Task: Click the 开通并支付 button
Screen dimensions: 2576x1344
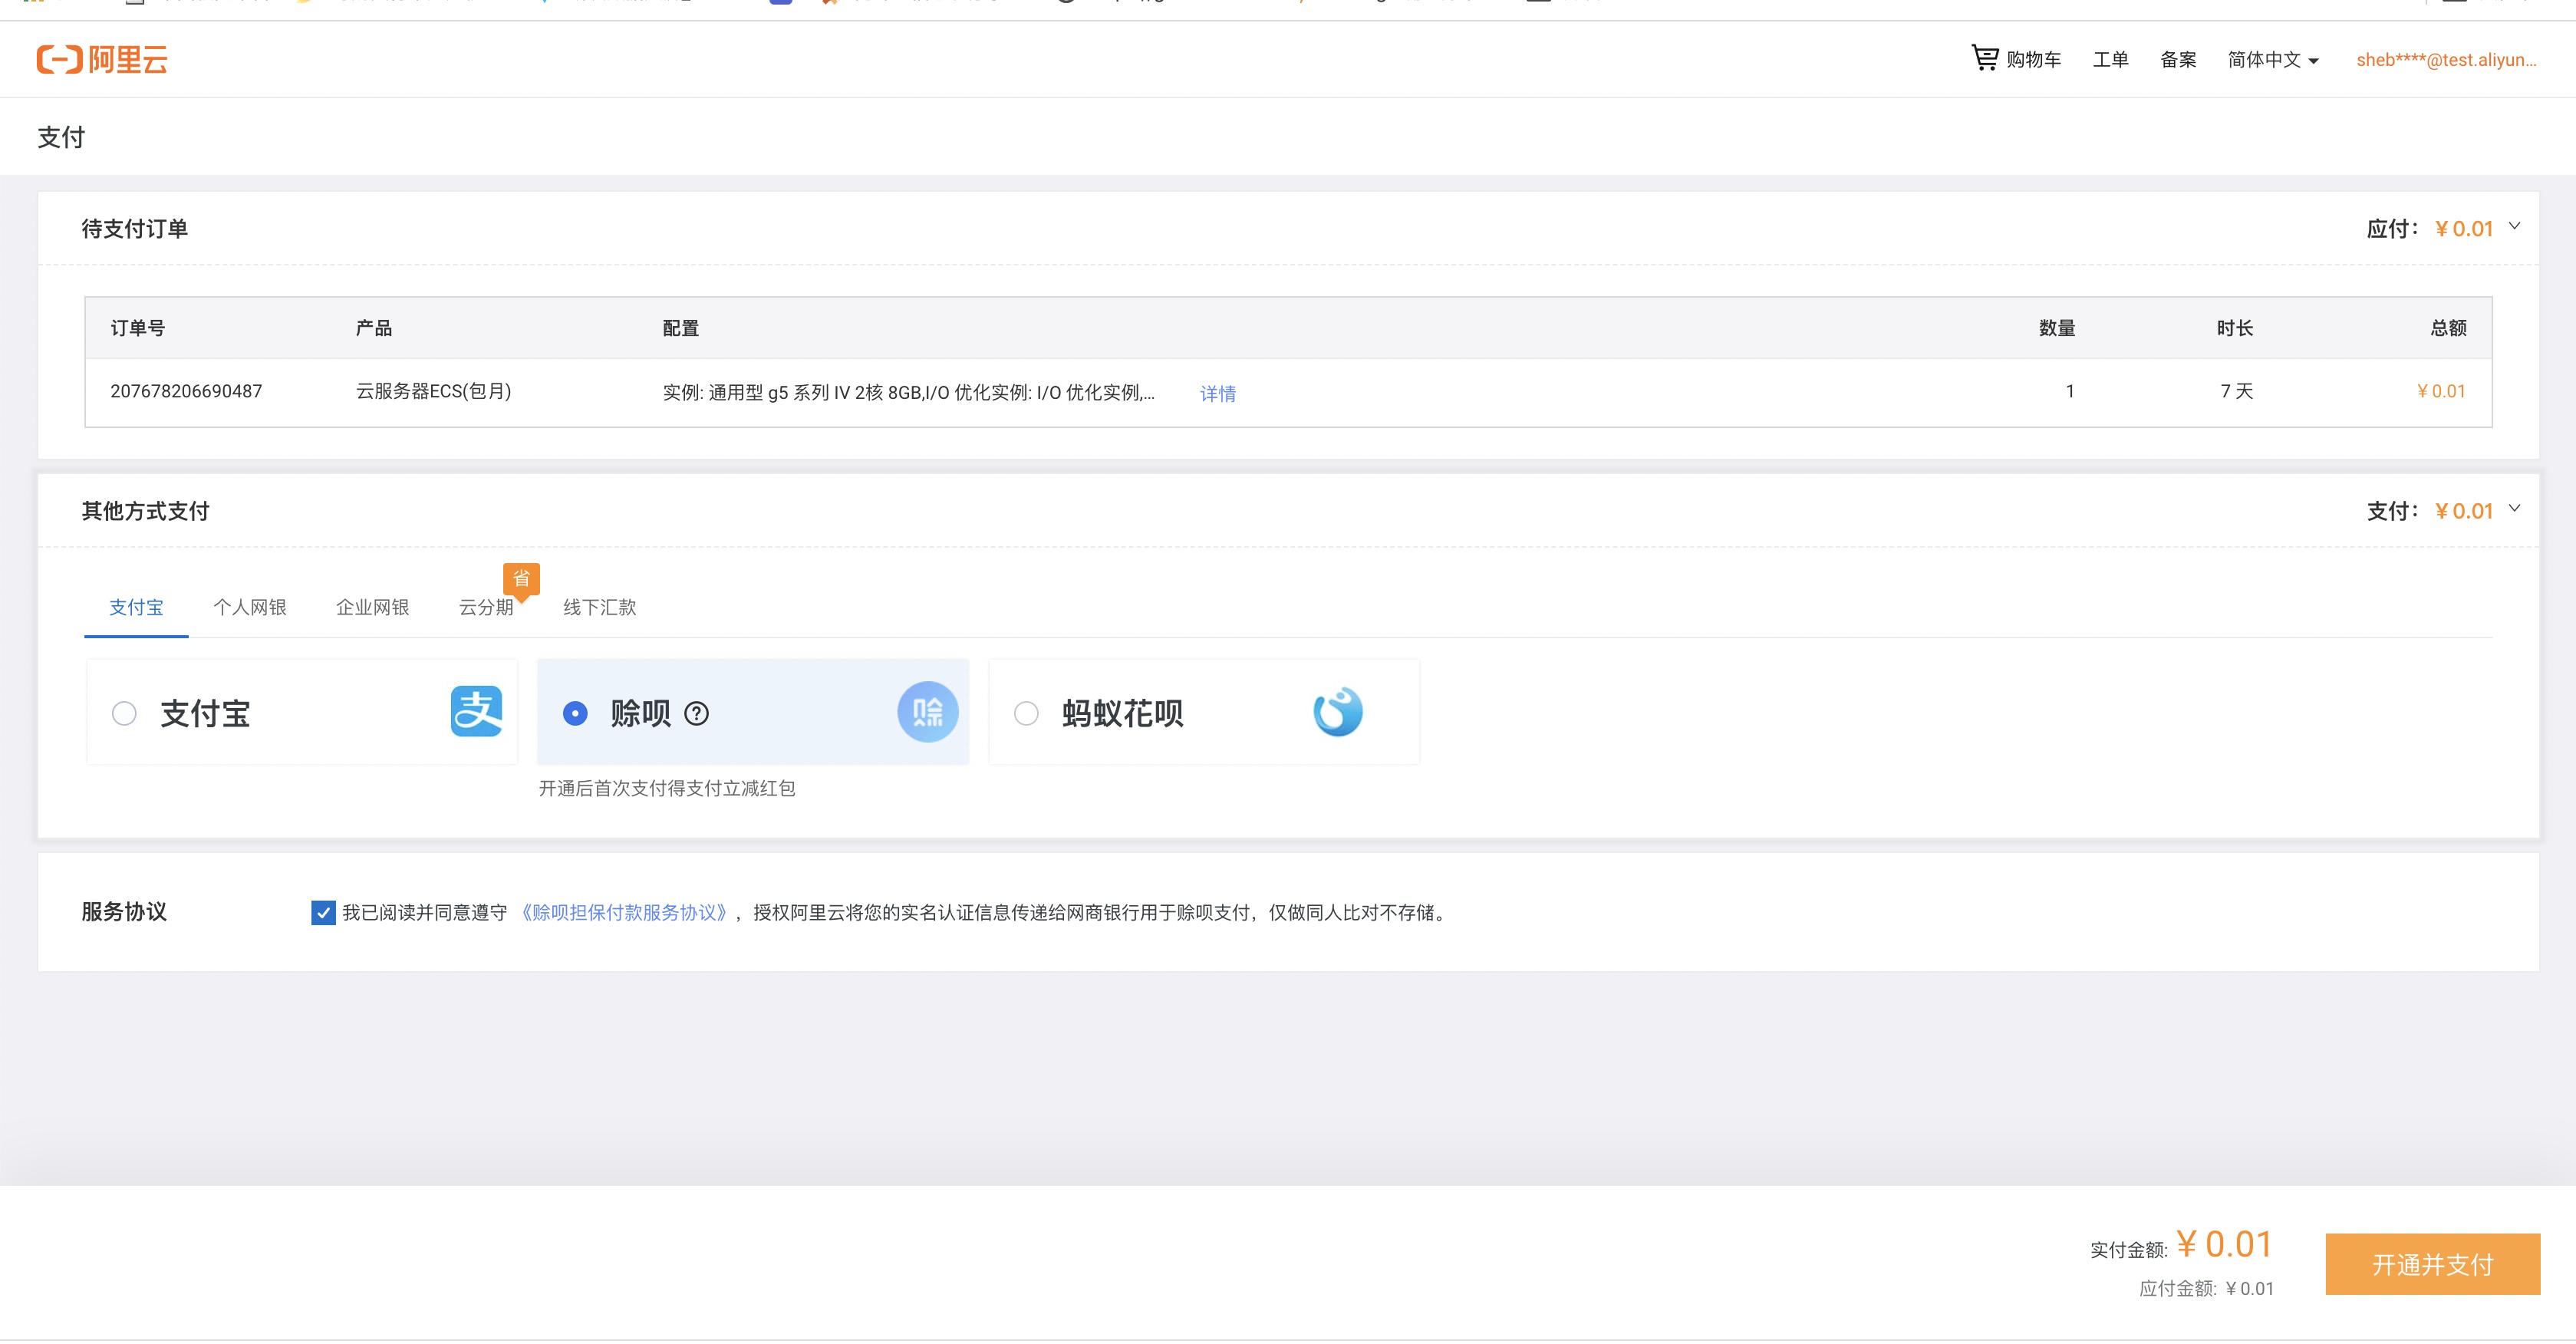Action: [2432, 1264]
